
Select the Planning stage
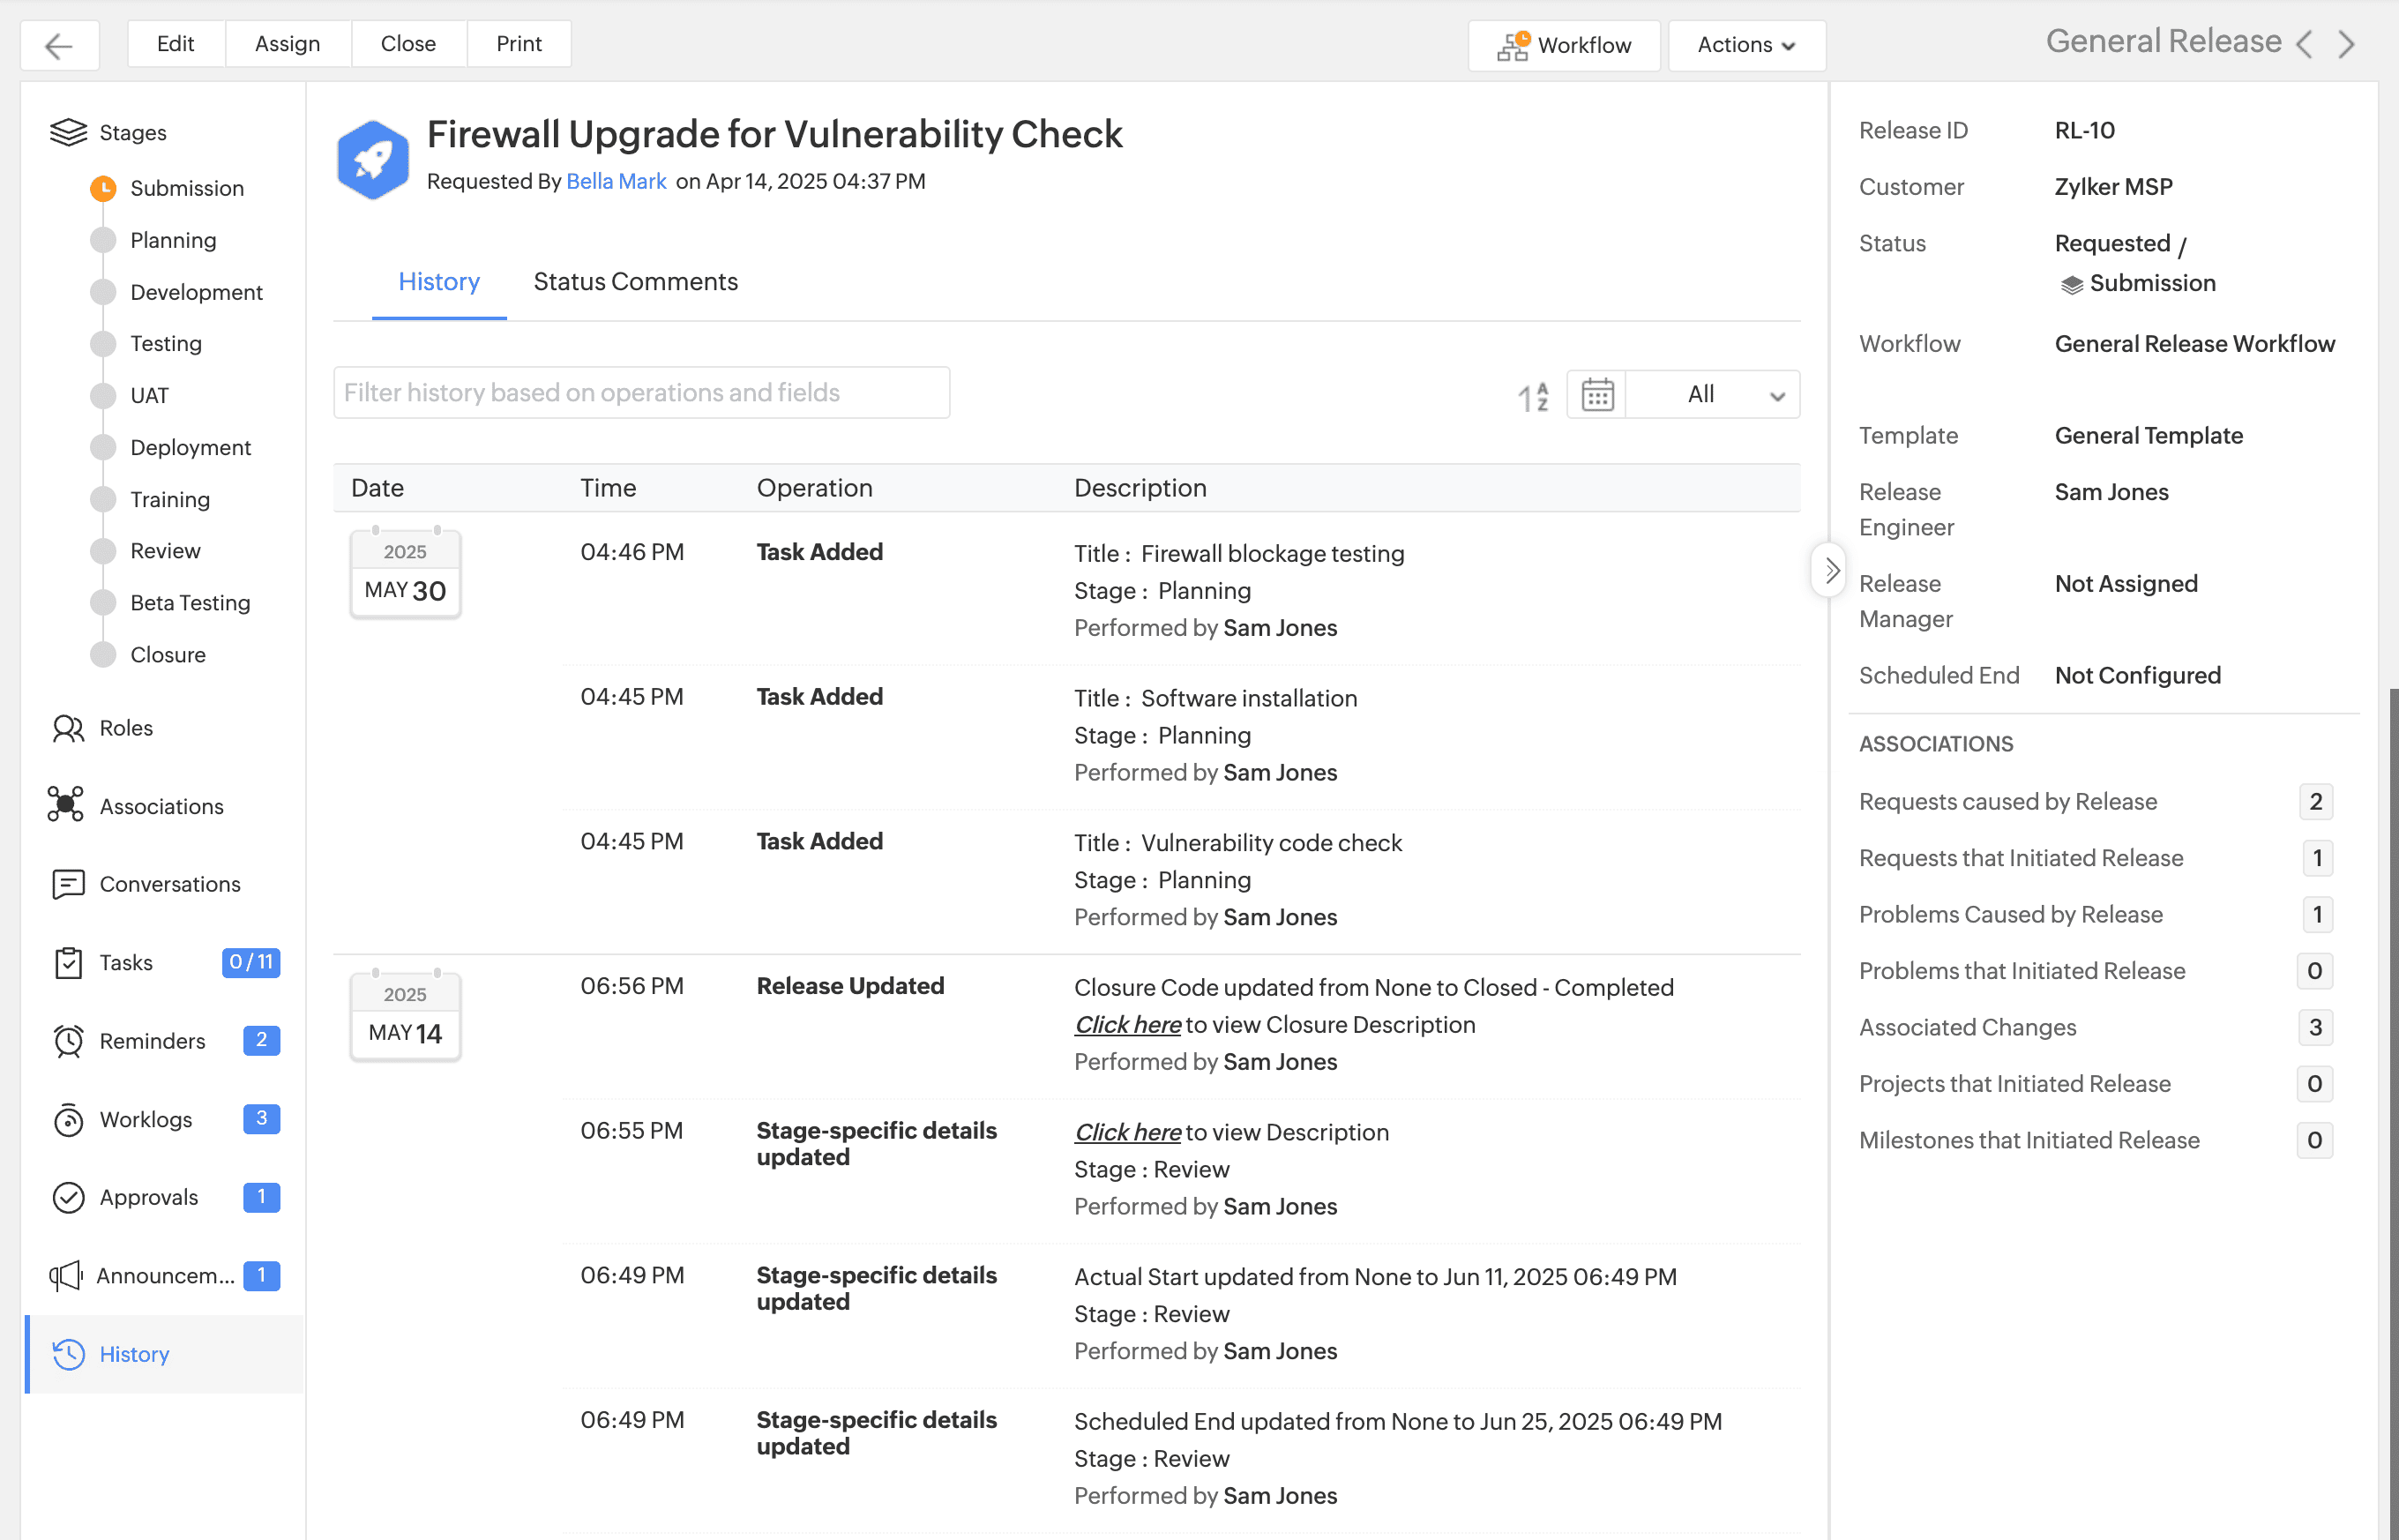pos(172,240)
